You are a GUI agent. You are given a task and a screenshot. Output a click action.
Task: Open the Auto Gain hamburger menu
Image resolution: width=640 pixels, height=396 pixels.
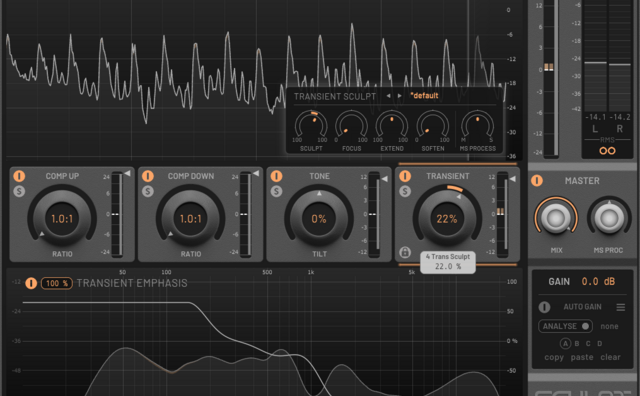pos(620,307)
